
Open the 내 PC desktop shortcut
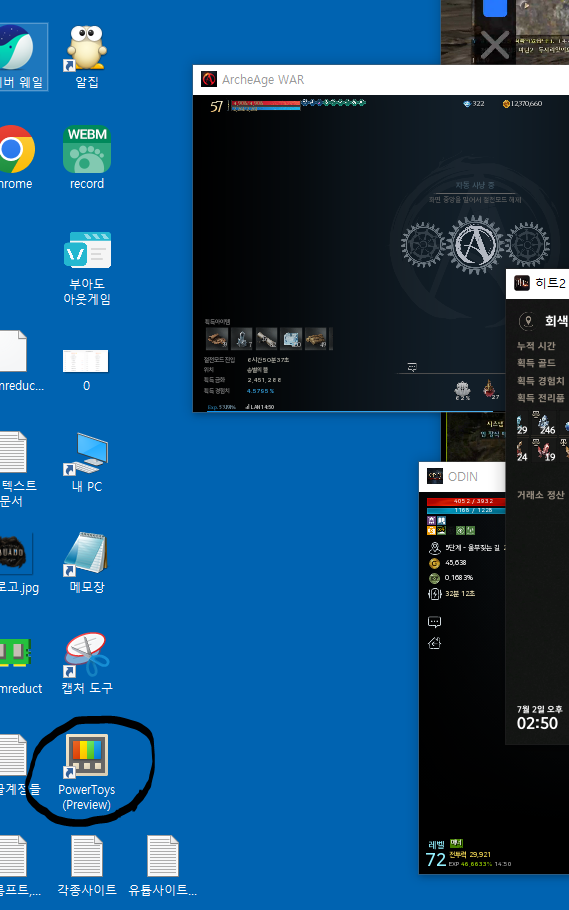(87, 463)
